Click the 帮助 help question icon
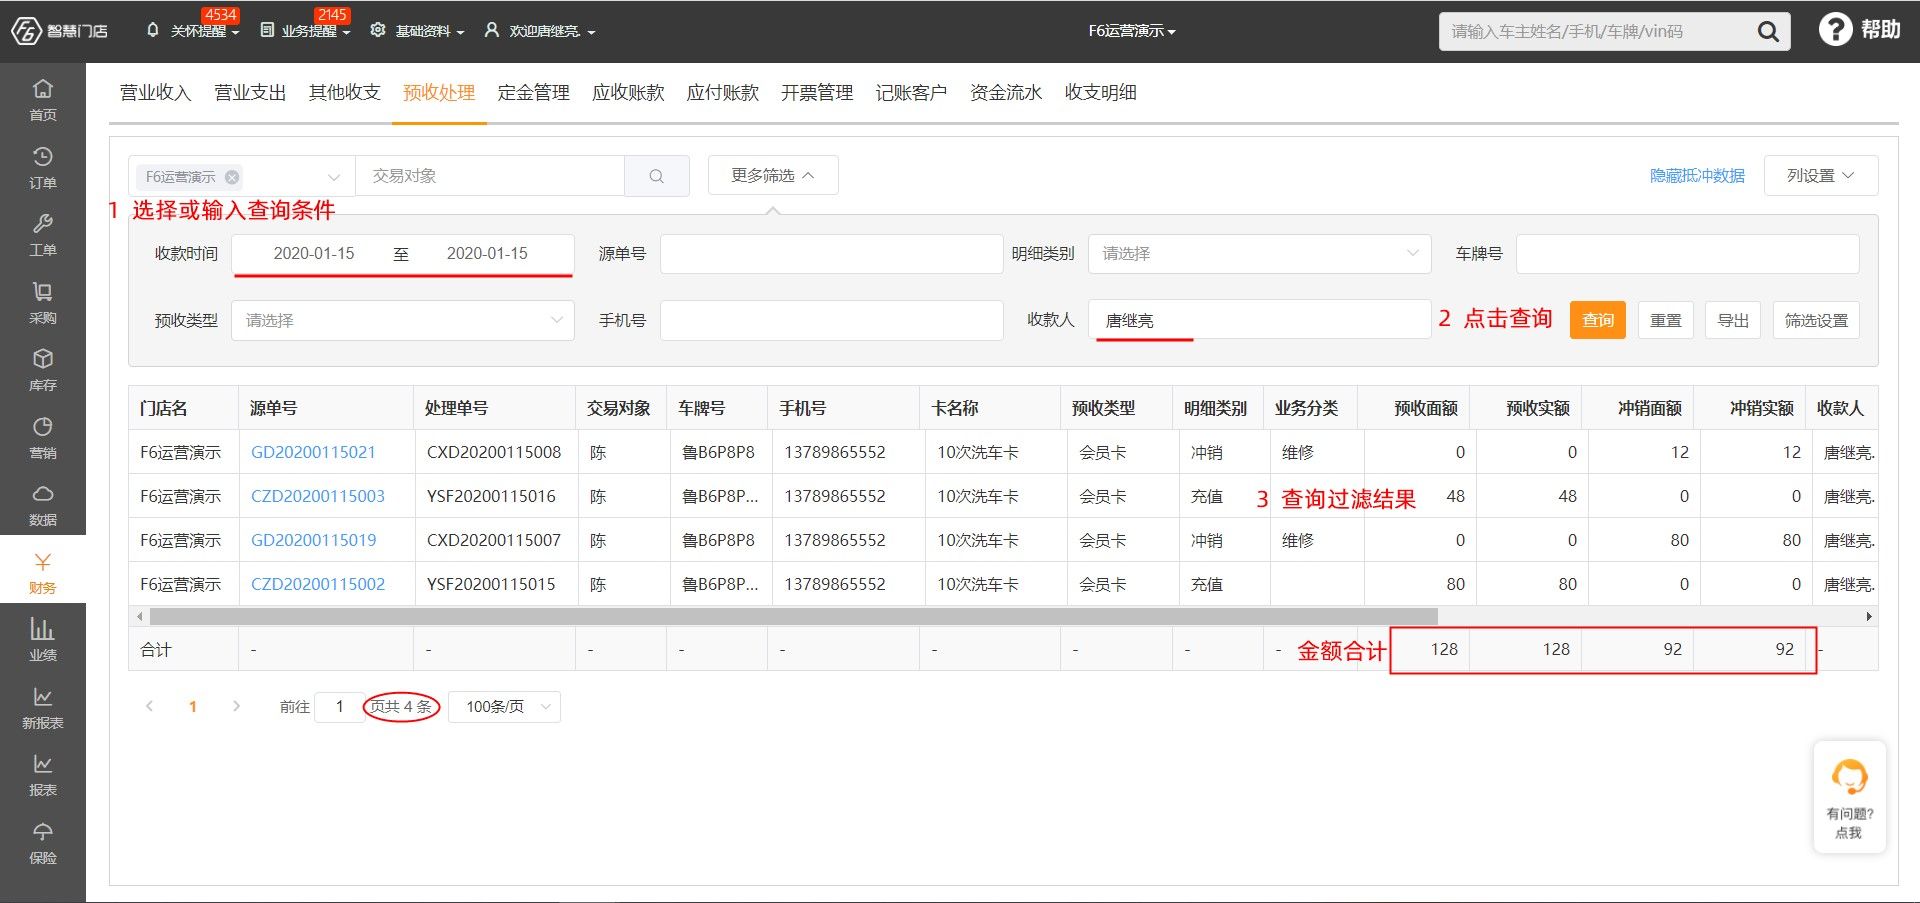This screenshot has height=903, width=1920. coord(1835,30)
